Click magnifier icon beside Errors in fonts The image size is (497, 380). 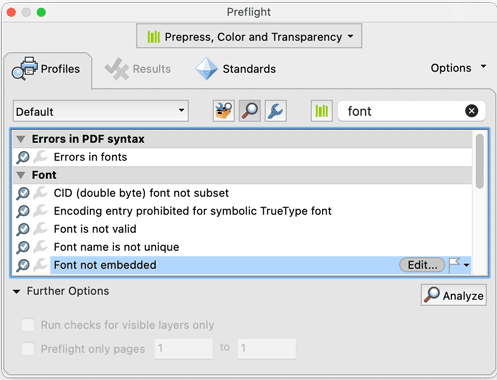click(x=23, y=157)
